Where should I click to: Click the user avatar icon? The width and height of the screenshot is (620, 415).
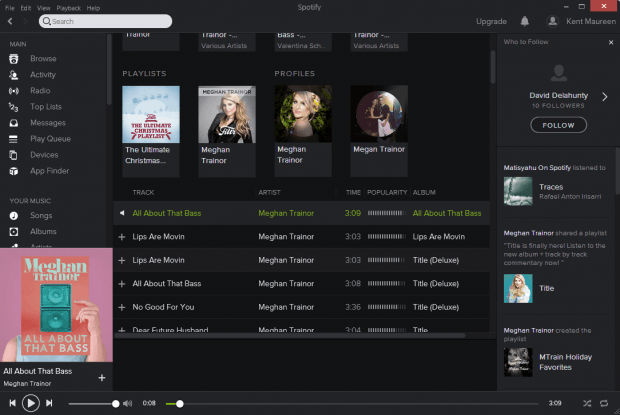pos(552,21)
